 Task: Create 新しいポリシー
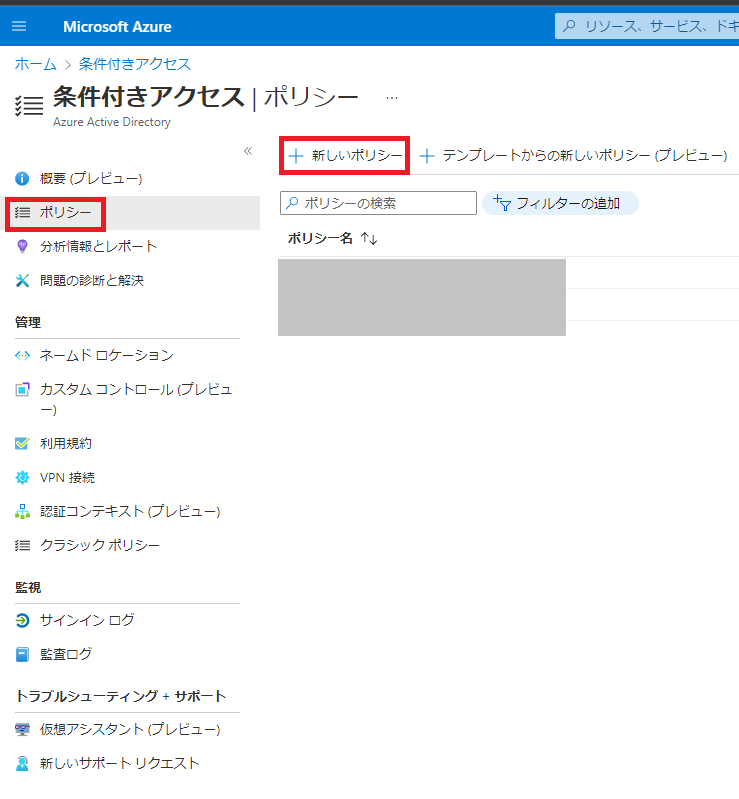pos(345,155)
